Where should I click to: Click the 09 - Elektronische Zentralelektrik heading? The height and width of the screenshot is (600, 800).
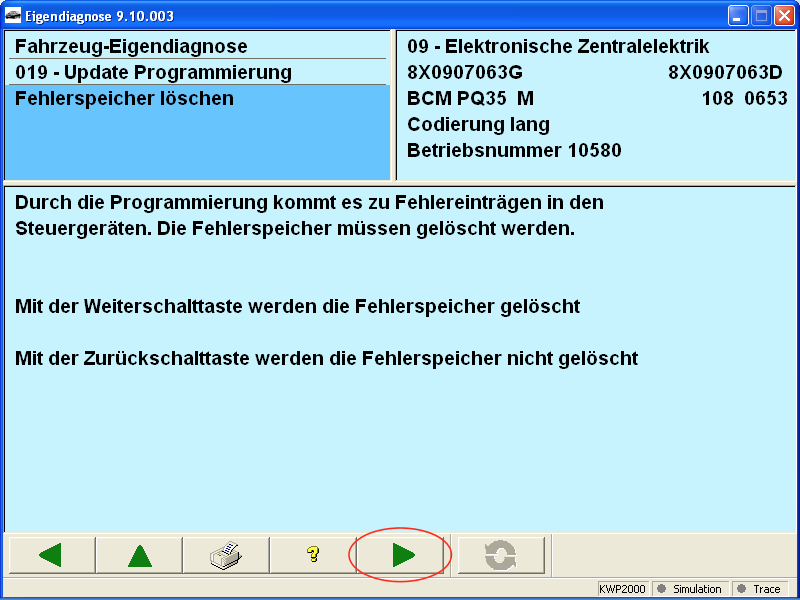click(x=558, y=46)
